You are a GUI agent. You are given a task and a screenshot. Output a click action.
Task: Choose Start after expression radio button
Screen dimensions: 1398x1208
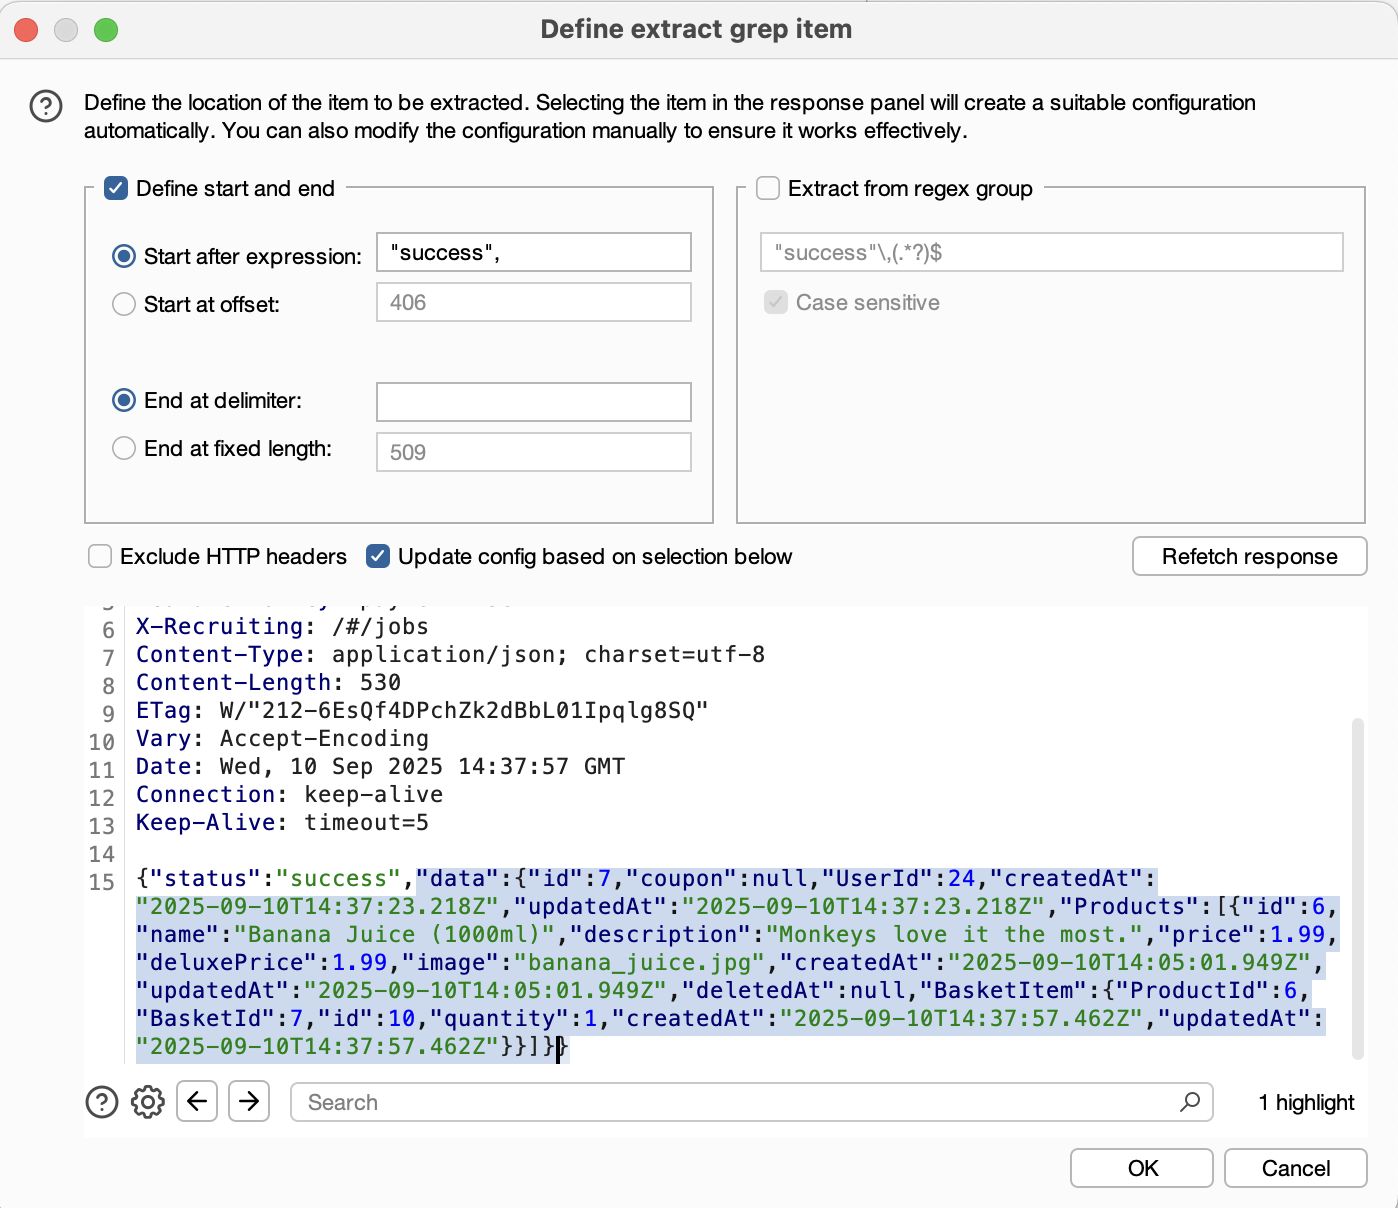tap(124, 256)
